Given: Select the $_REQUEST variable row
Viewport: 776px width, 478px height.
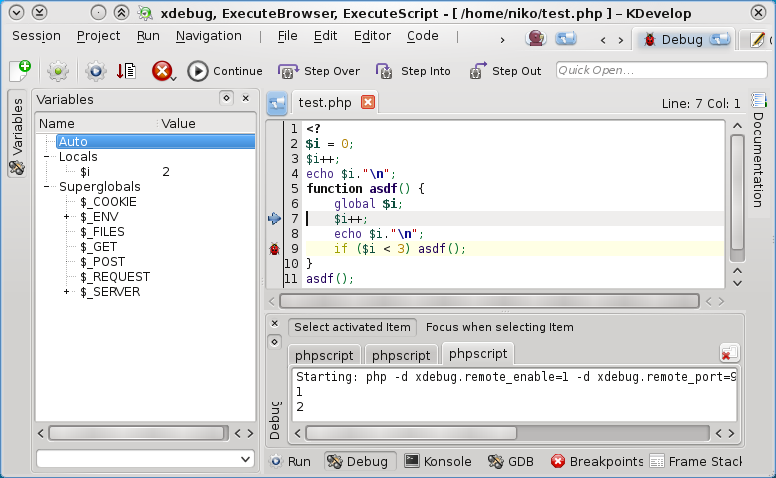Looking at the screenshot, I should point(115,277).
